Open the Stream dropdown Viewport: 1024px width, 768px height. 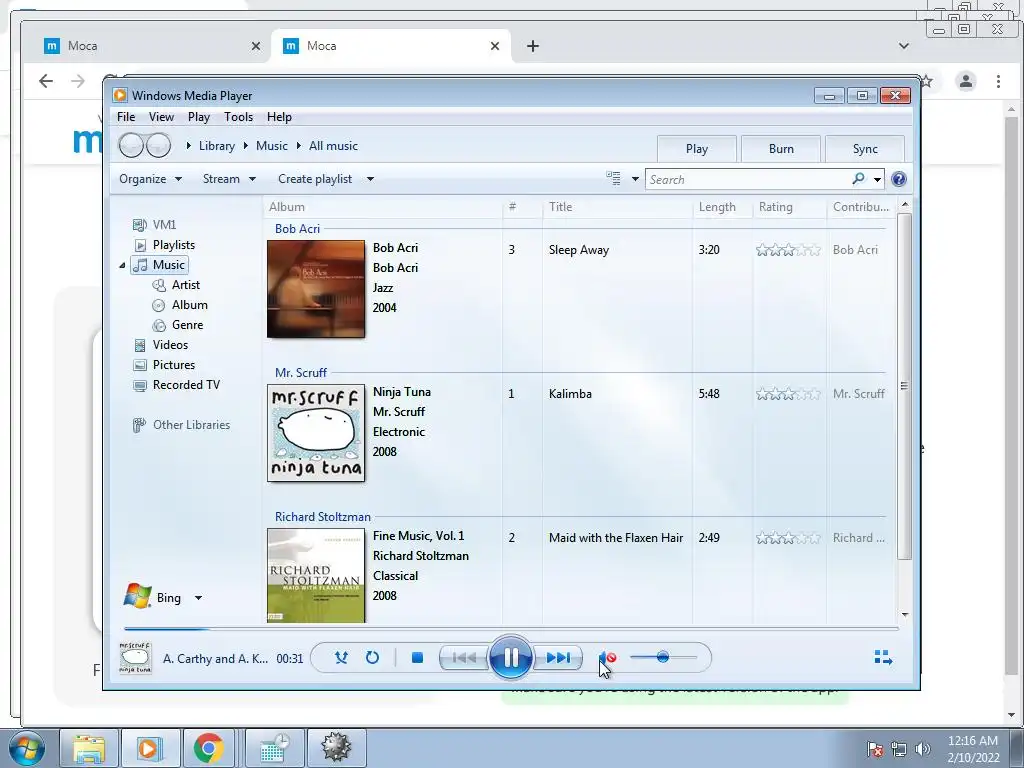point(229,179)
